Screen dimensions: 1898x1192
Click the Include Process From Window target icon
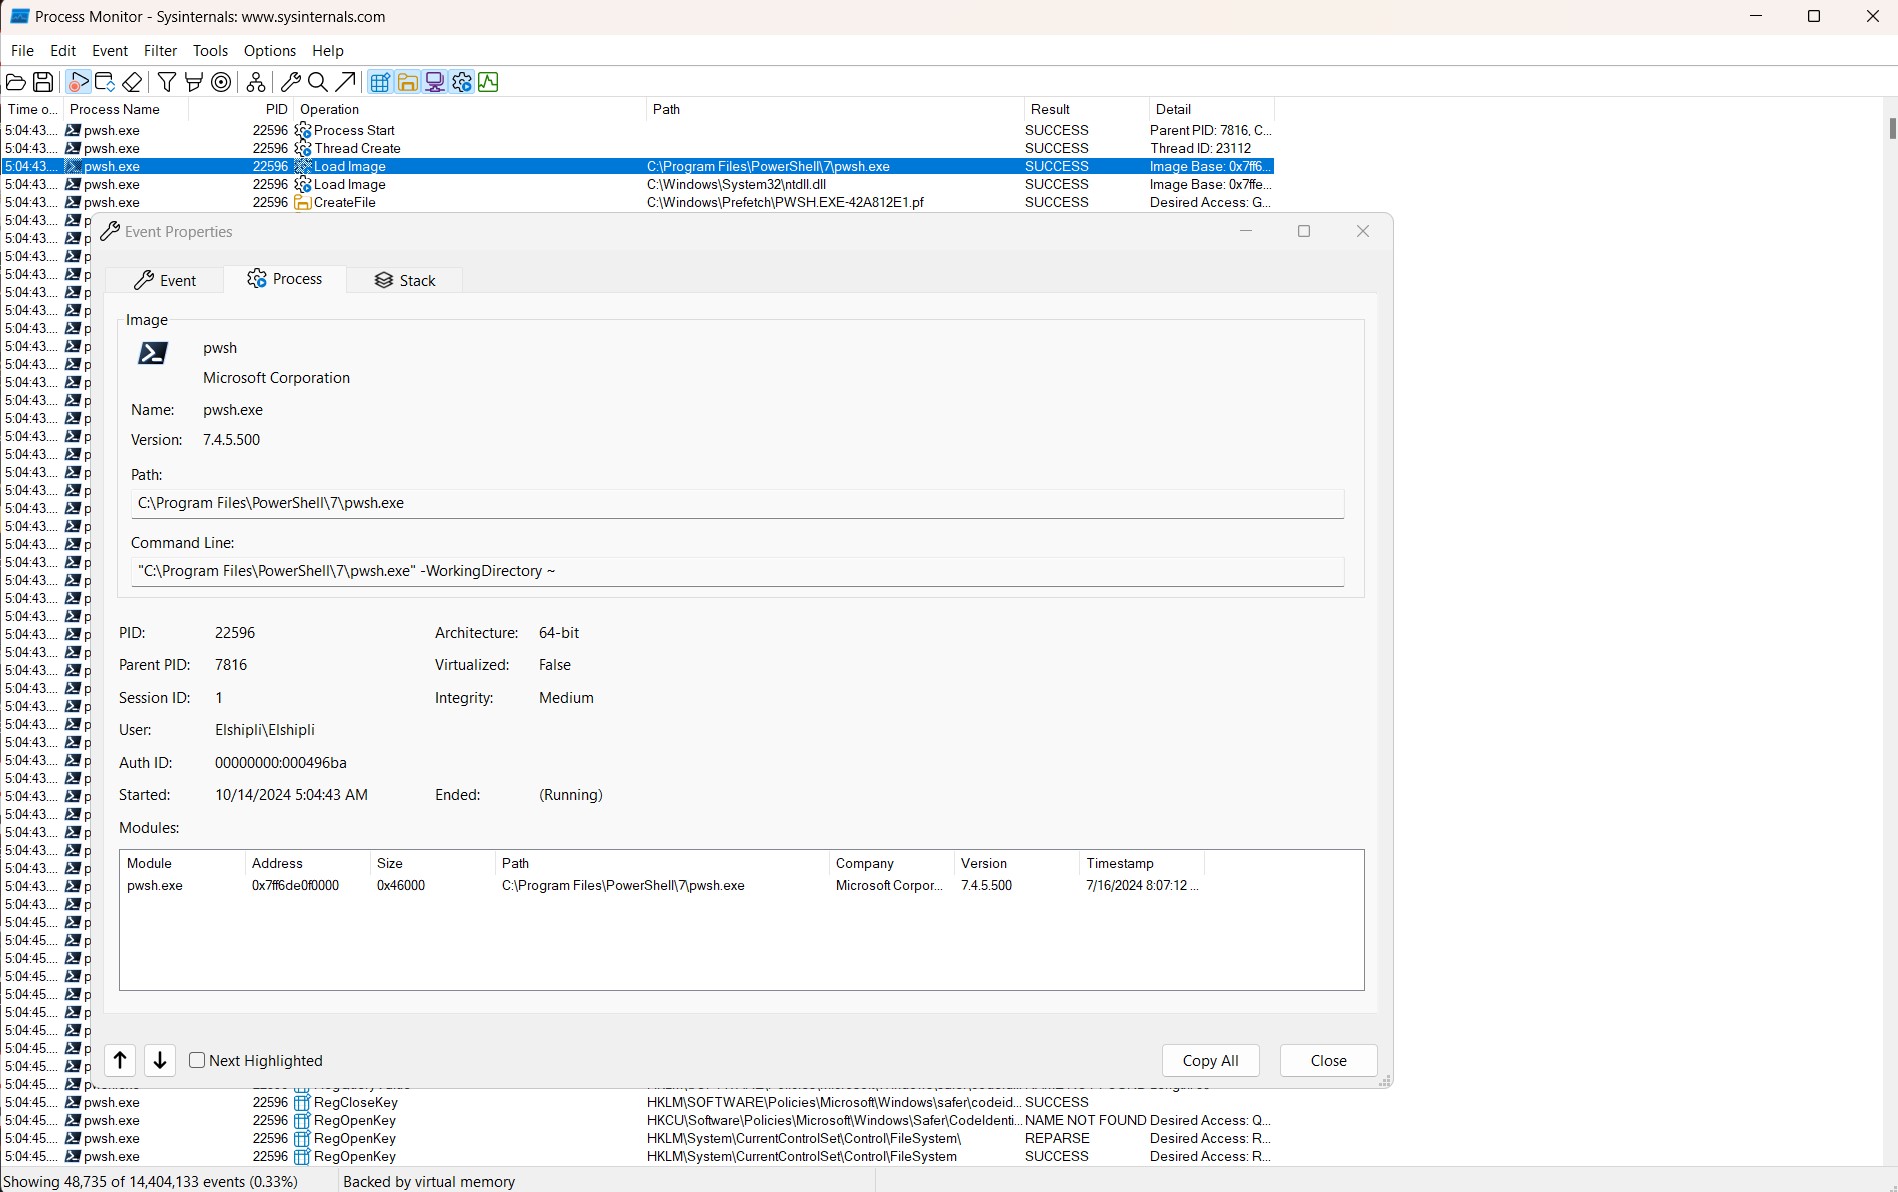[221, 82]
